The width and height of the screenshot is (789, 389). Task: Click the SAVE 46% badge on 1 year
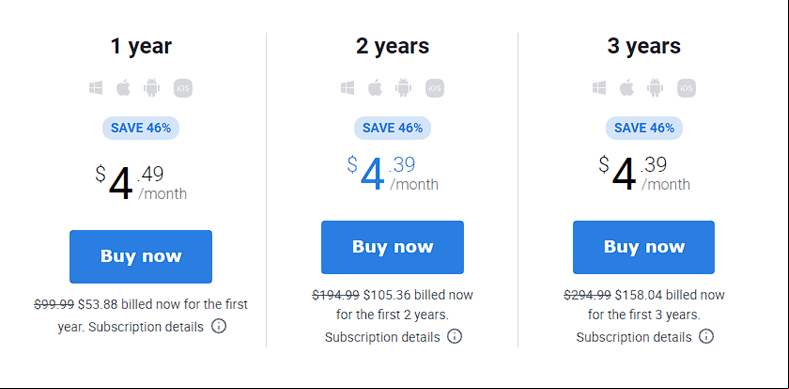141,128
